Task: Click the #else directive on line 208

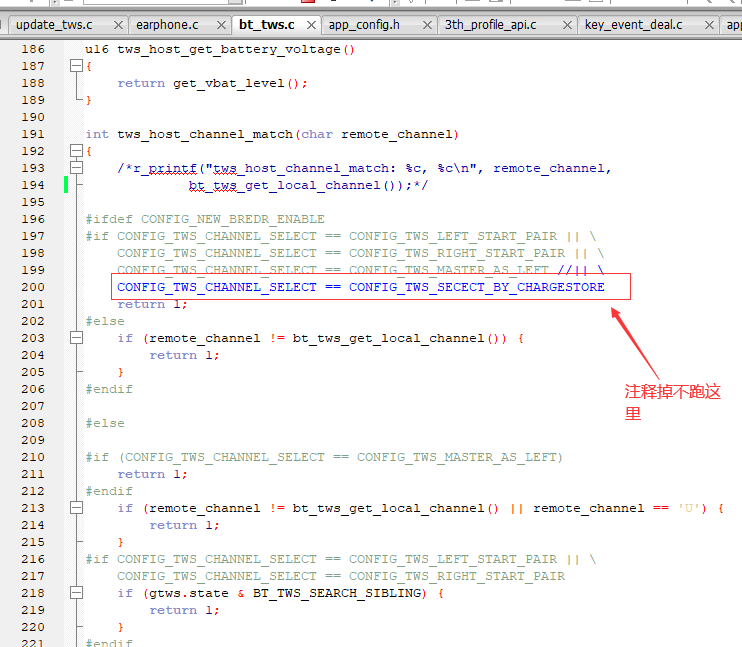Action: 105,423
